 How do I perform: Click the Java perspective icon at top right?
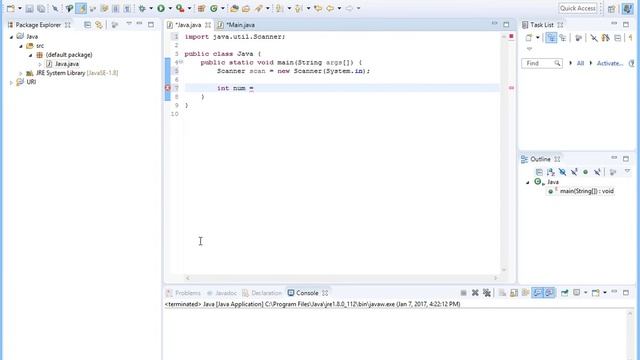pyautogui.click(x=627, y=9)
